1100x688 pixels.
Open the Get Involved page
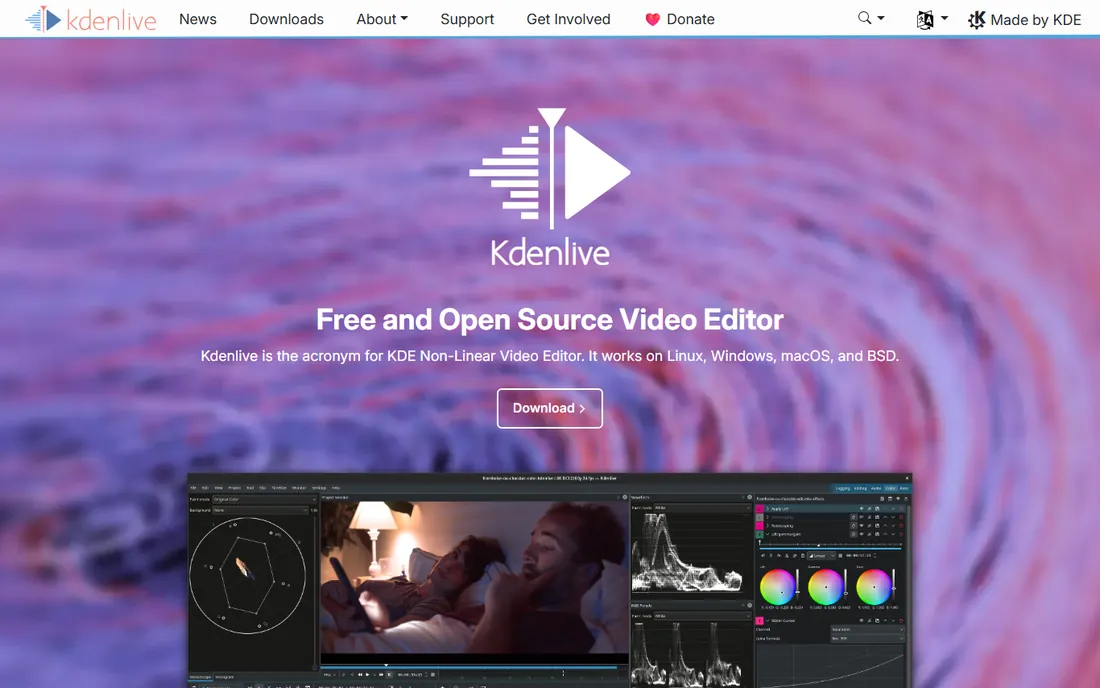click(568, 19)
